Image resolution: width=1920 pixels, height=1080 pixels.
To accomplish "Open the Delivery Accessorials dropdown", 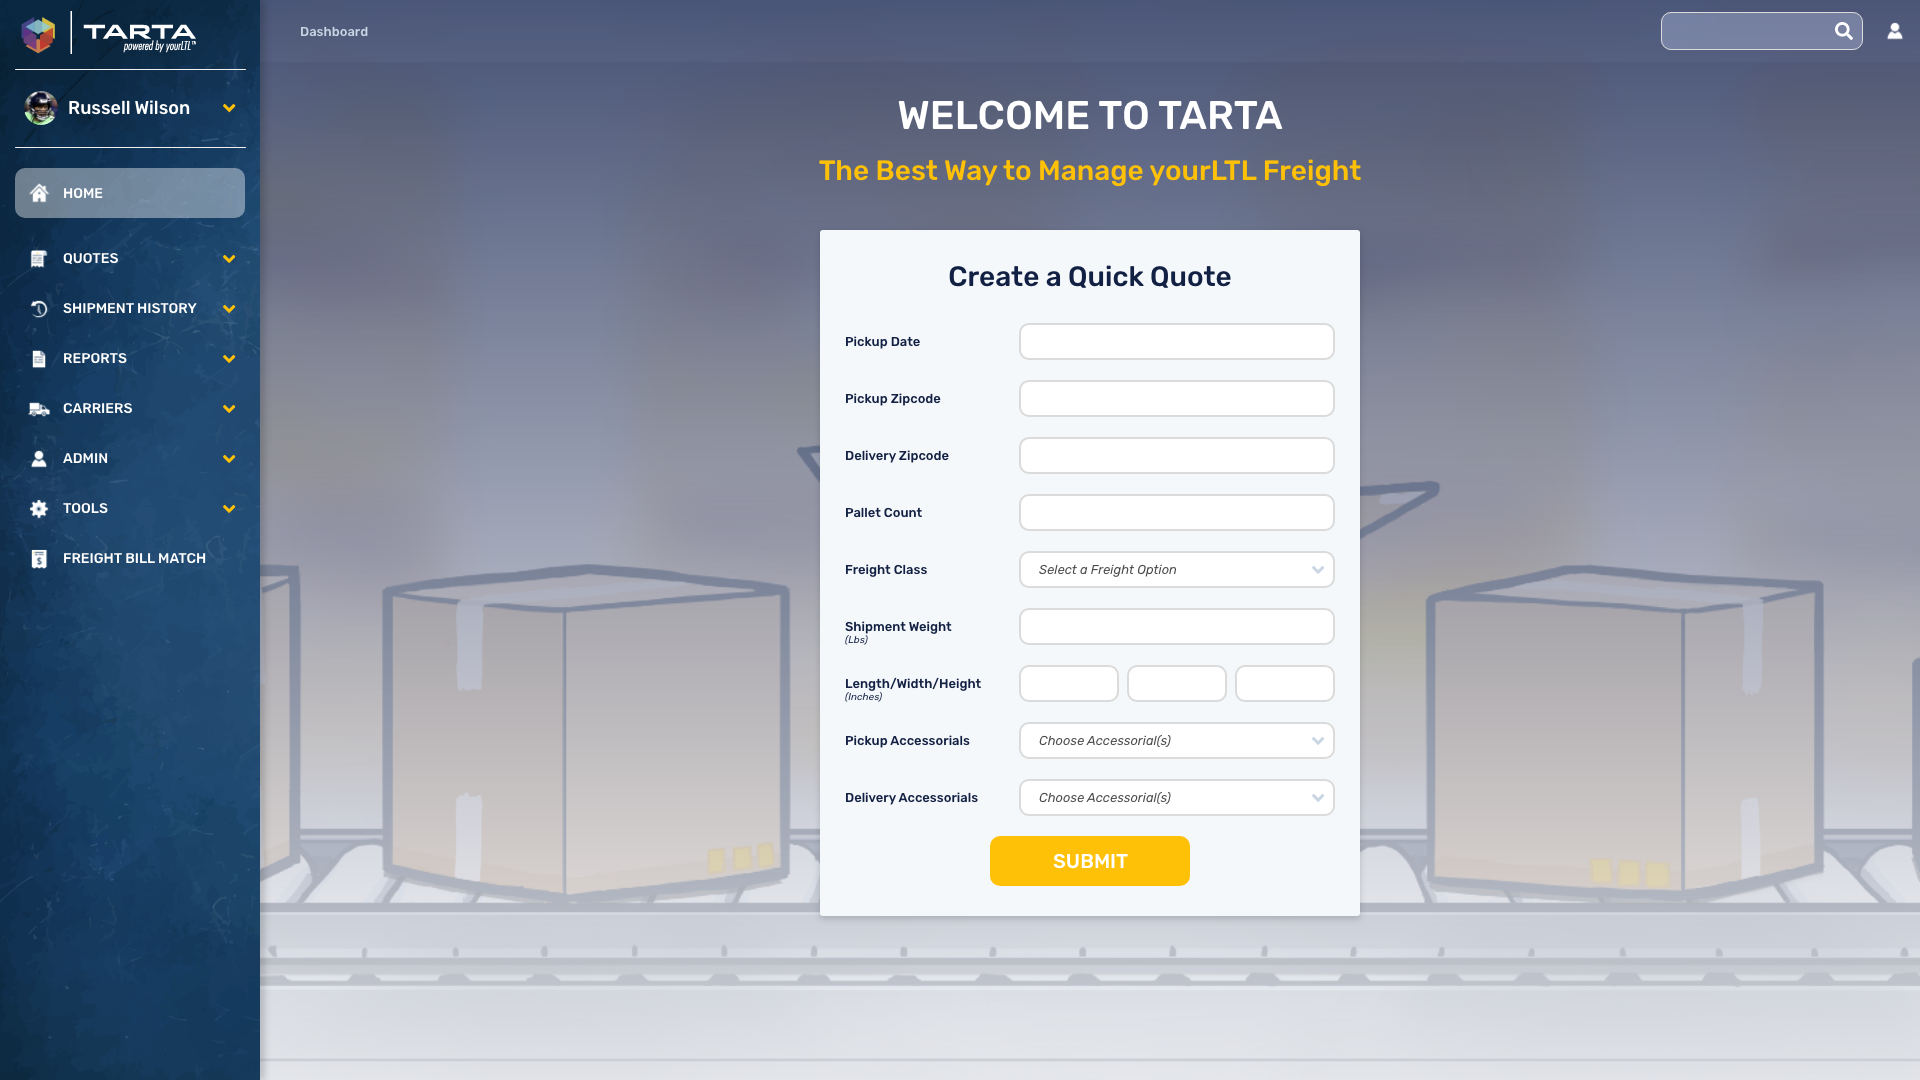I will pyautogui.click(x=1176, y=798).
